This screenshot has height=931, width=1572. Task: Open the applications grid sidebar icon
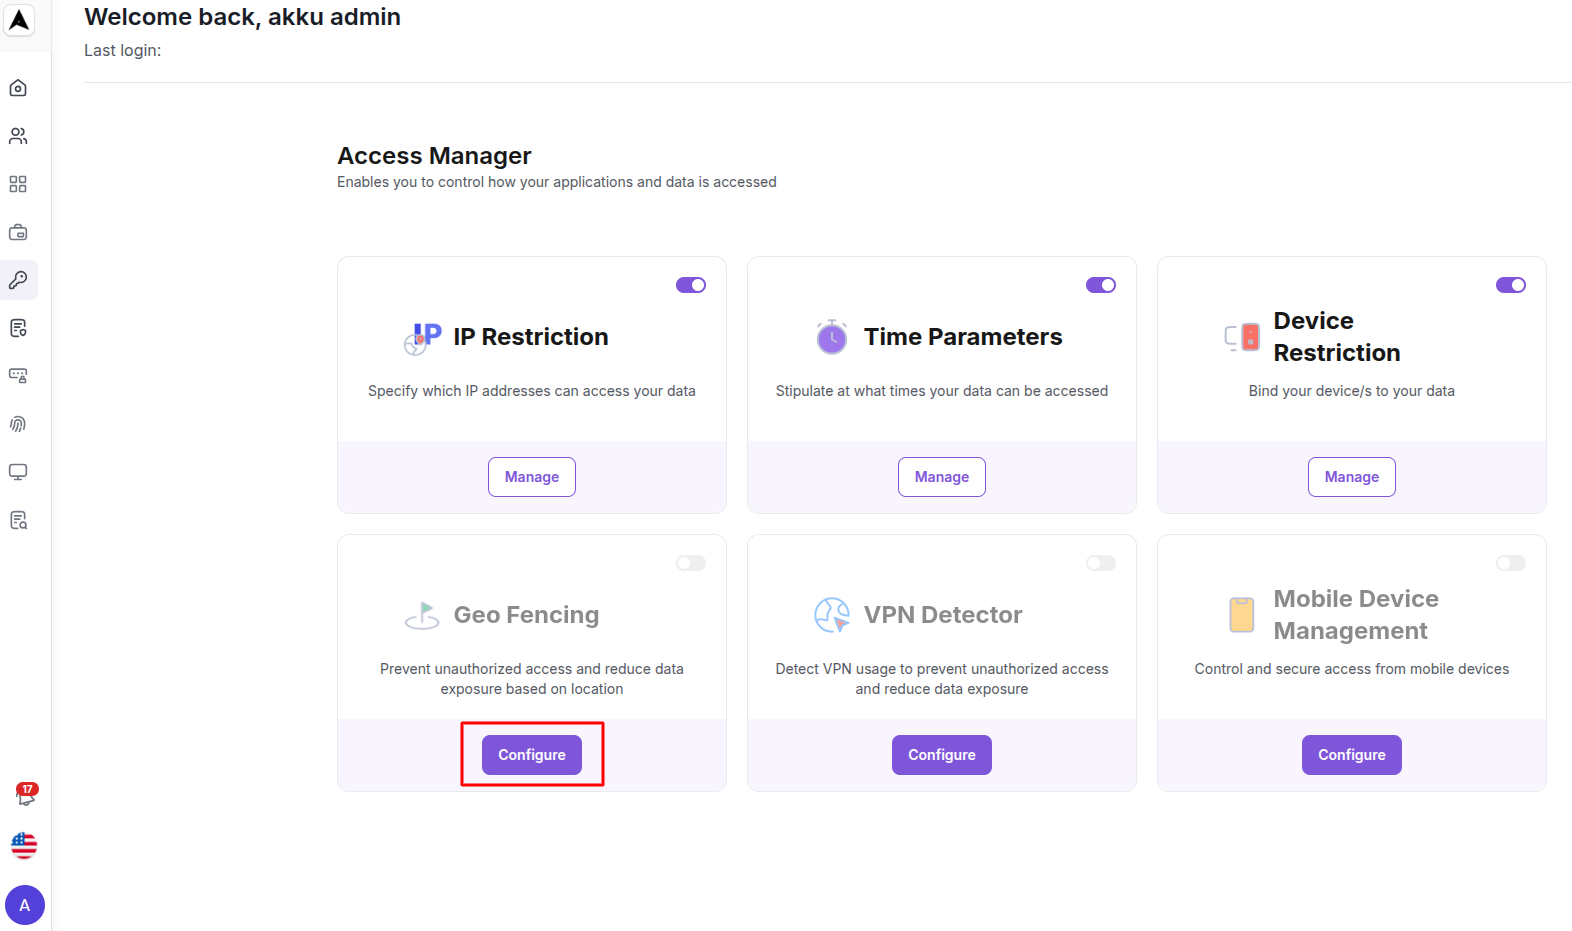(x=18, y=184)
